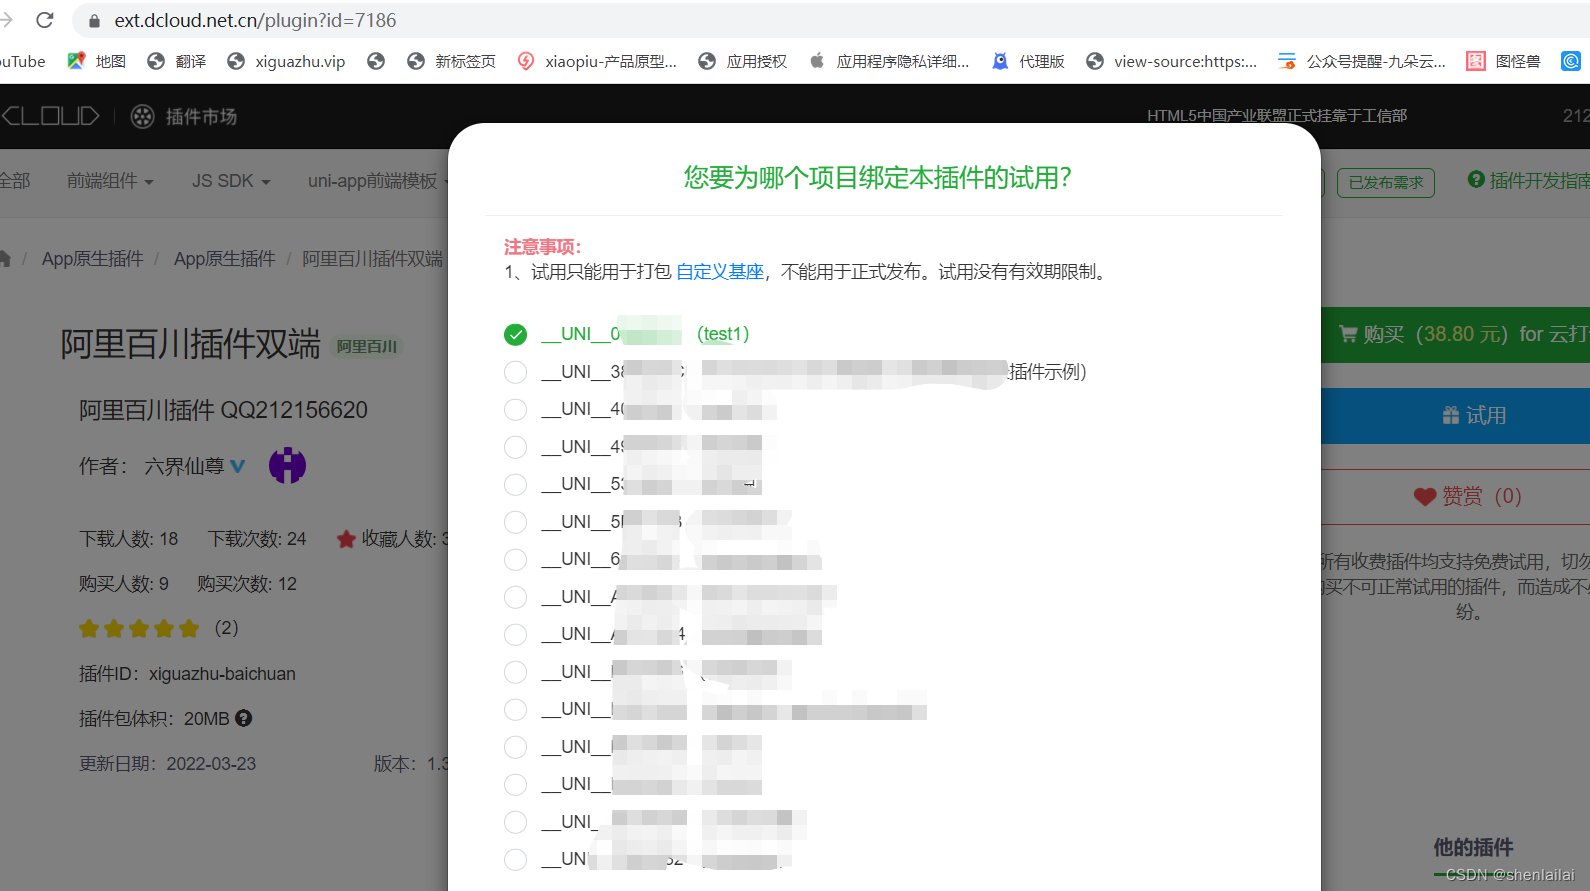Expand the uni-app前端模板 dropdown menu
The width and height of the screenshot is (1590, 891).
[x=378, y=181]
